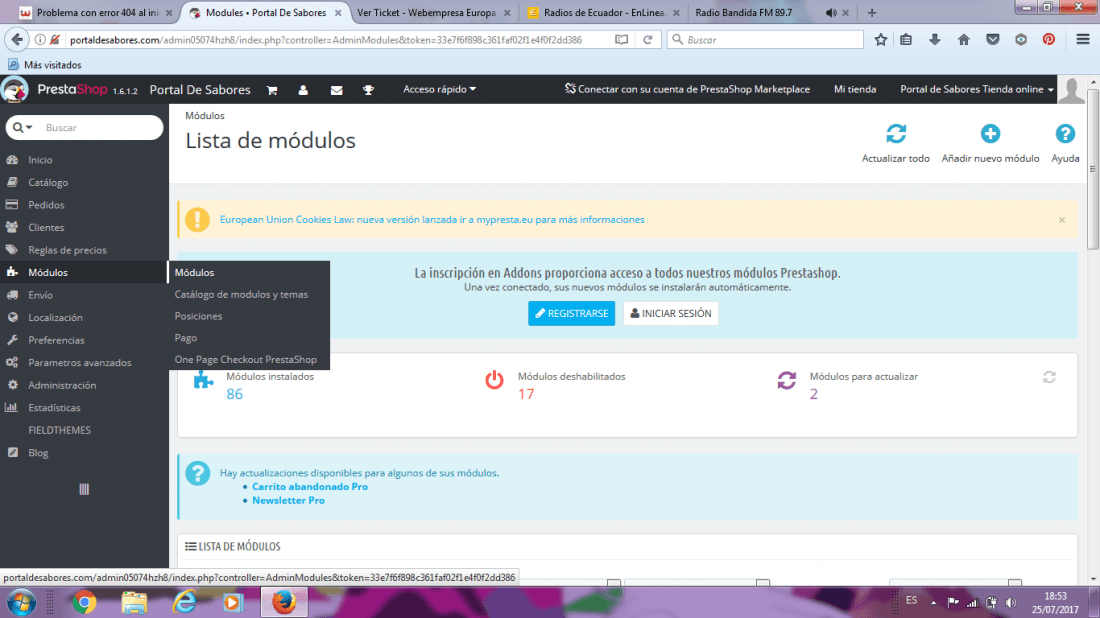Open the sidebar search type dropdown
Image resolution: width=1100 pixels, height=618 pixels.
point(22,128)
